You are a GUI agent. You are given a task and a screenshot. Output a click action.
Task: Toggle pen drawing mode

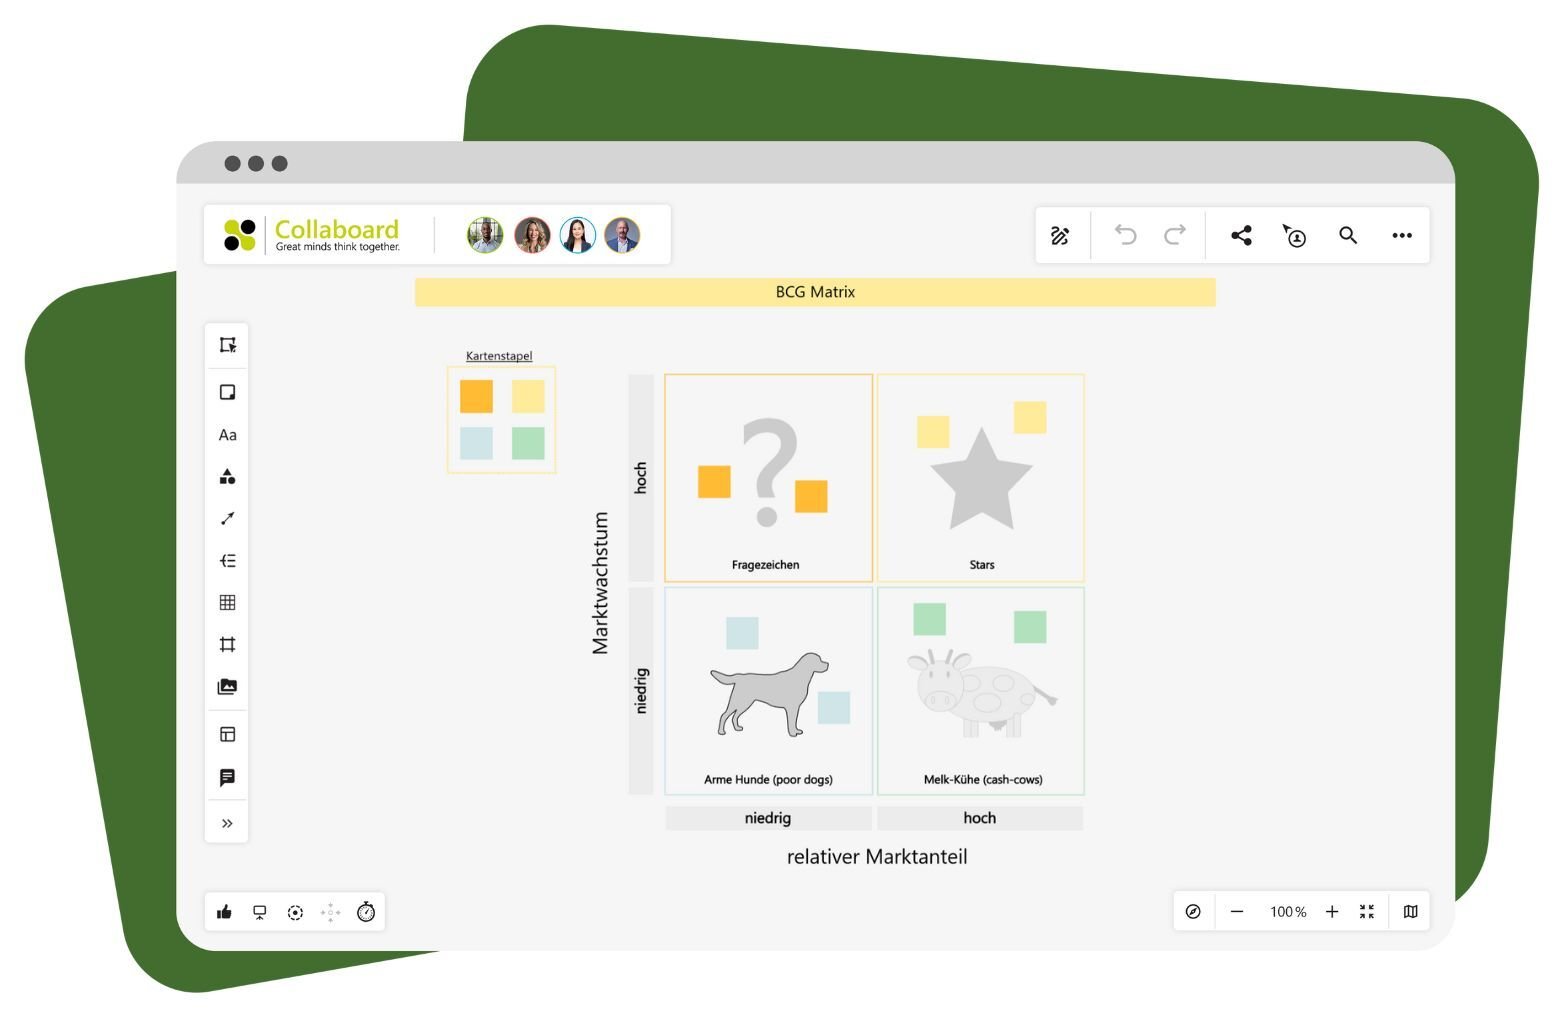1060,236
